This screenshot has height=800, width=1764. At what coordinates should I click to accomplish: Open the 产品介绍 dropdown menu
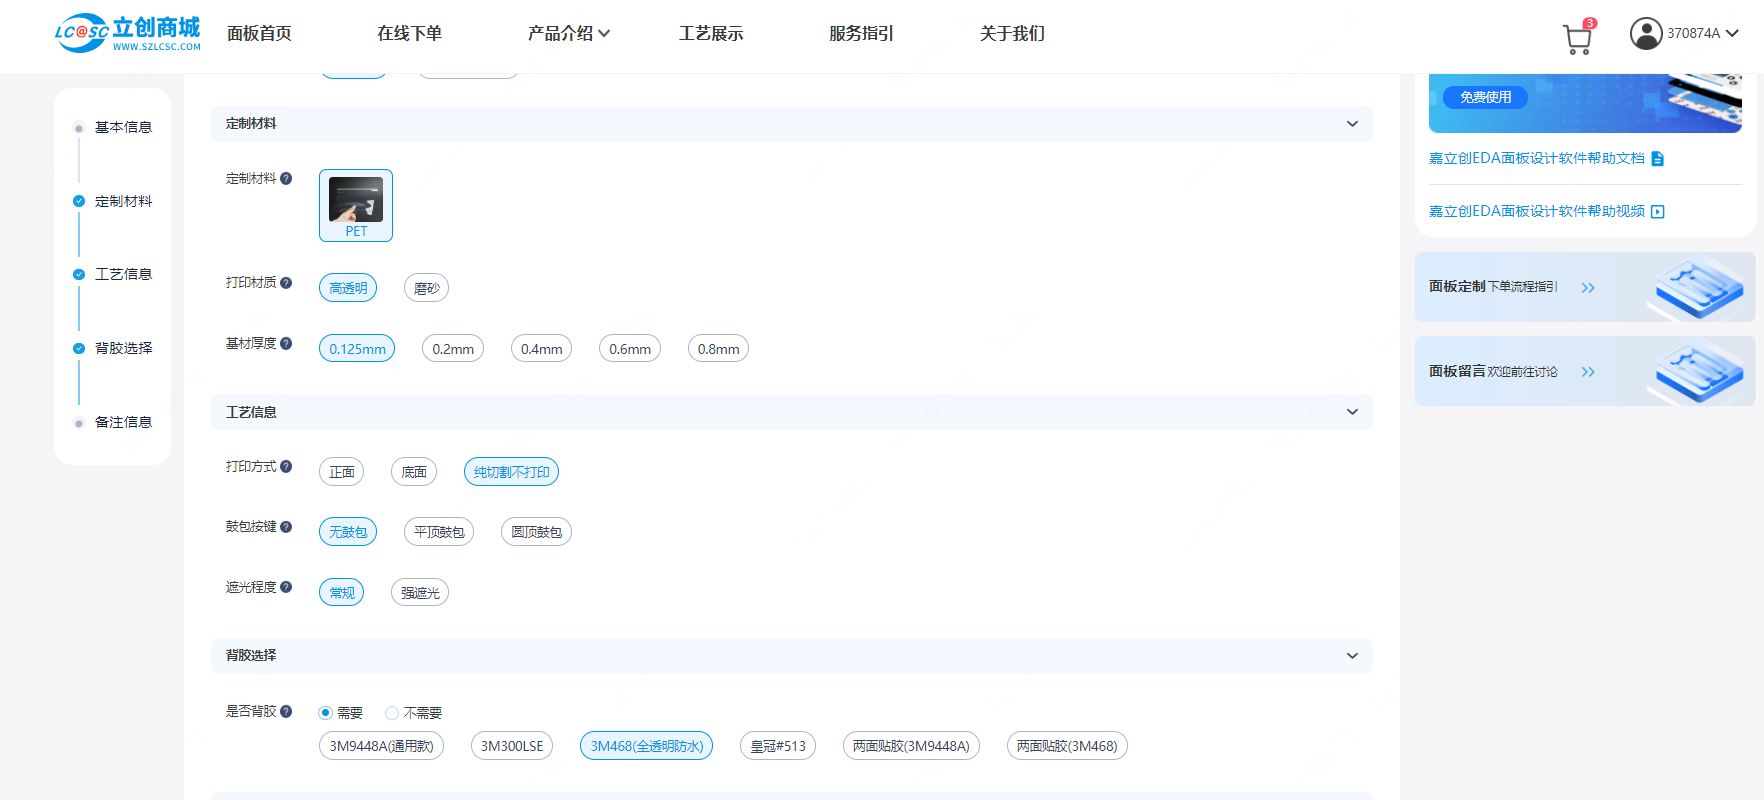568,33
